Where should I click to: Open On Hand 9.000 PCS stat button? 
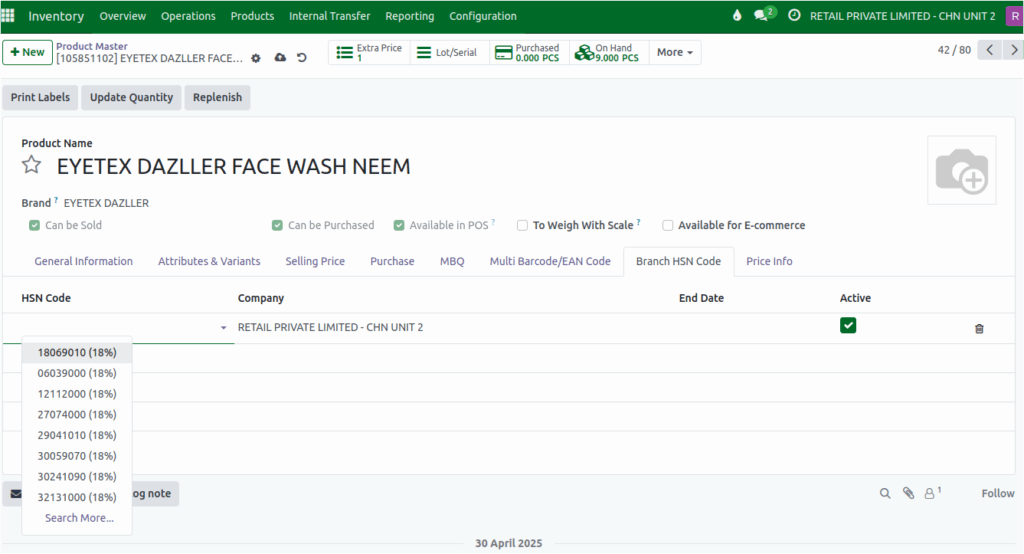click(609, 52)
